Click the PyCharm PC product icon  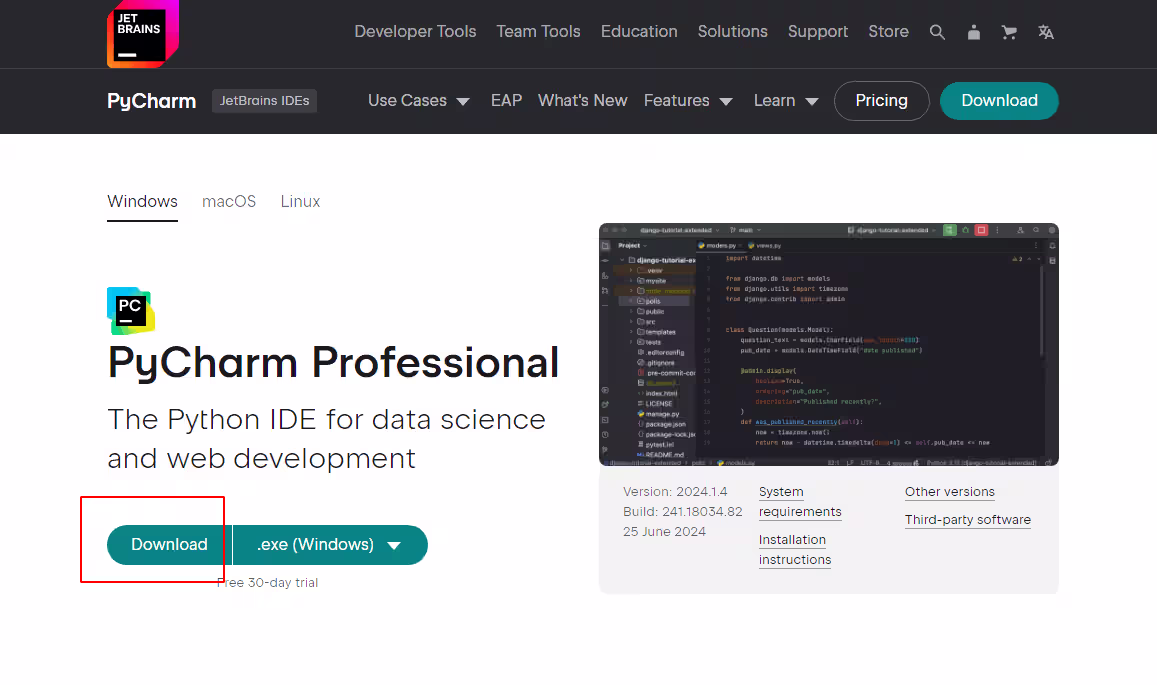tap(131, 310)
